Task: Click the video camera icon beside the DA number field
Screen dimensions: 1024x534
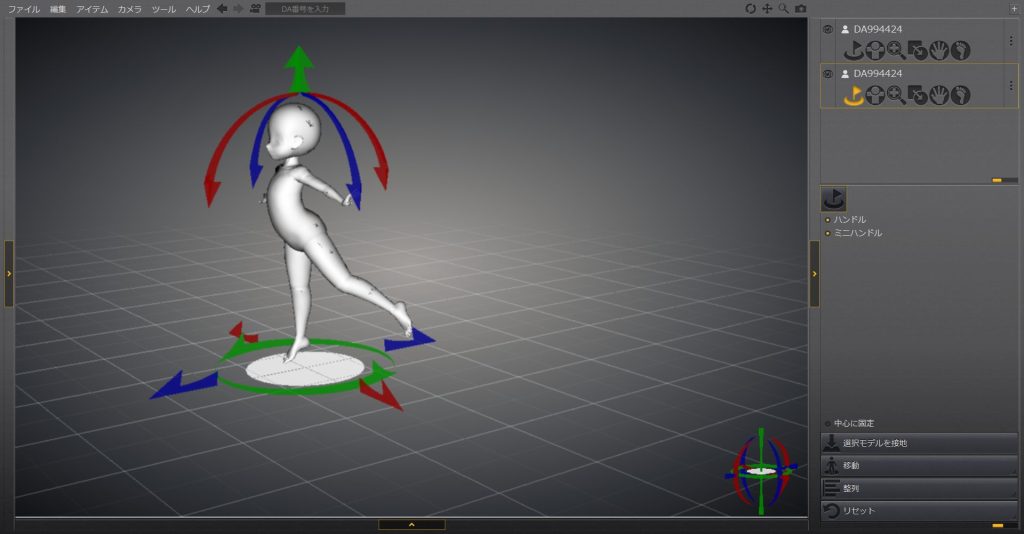Action: [255, 9]
